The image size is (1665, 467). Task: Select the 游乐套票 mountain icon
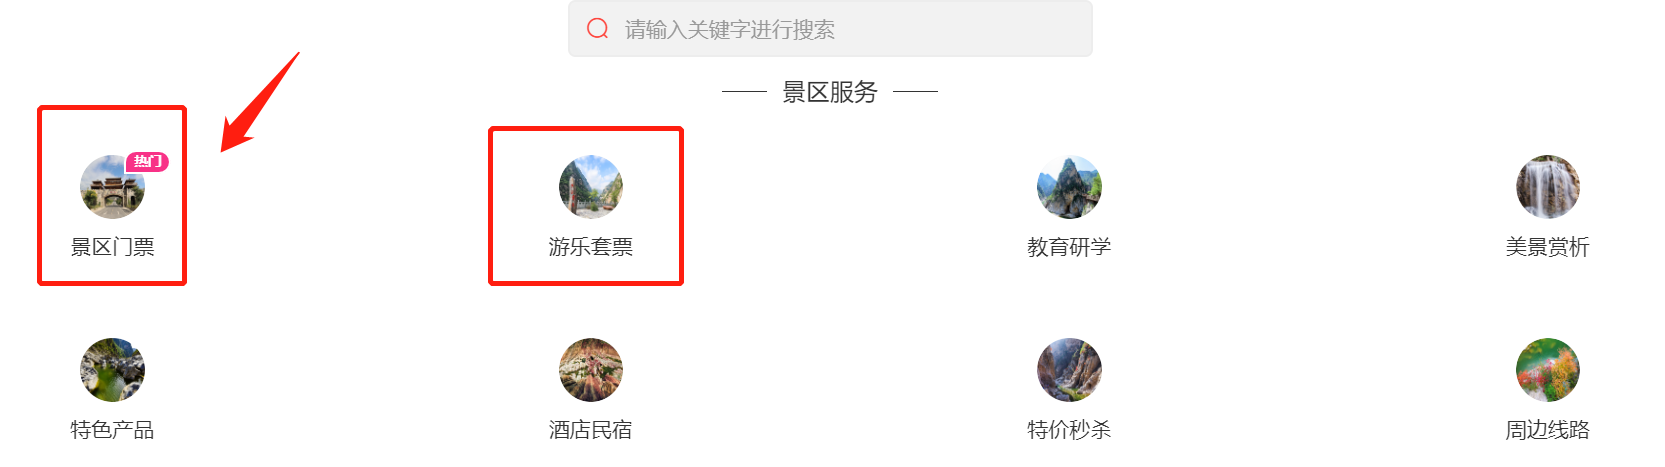click(x=591, y=187)
